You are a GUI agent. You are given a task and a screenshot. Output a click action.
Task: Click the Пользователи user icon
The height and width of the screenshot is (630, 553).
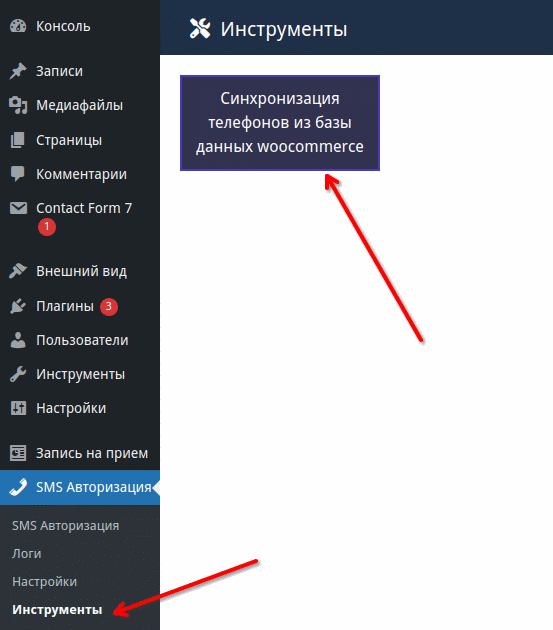(x=18, y=340)
